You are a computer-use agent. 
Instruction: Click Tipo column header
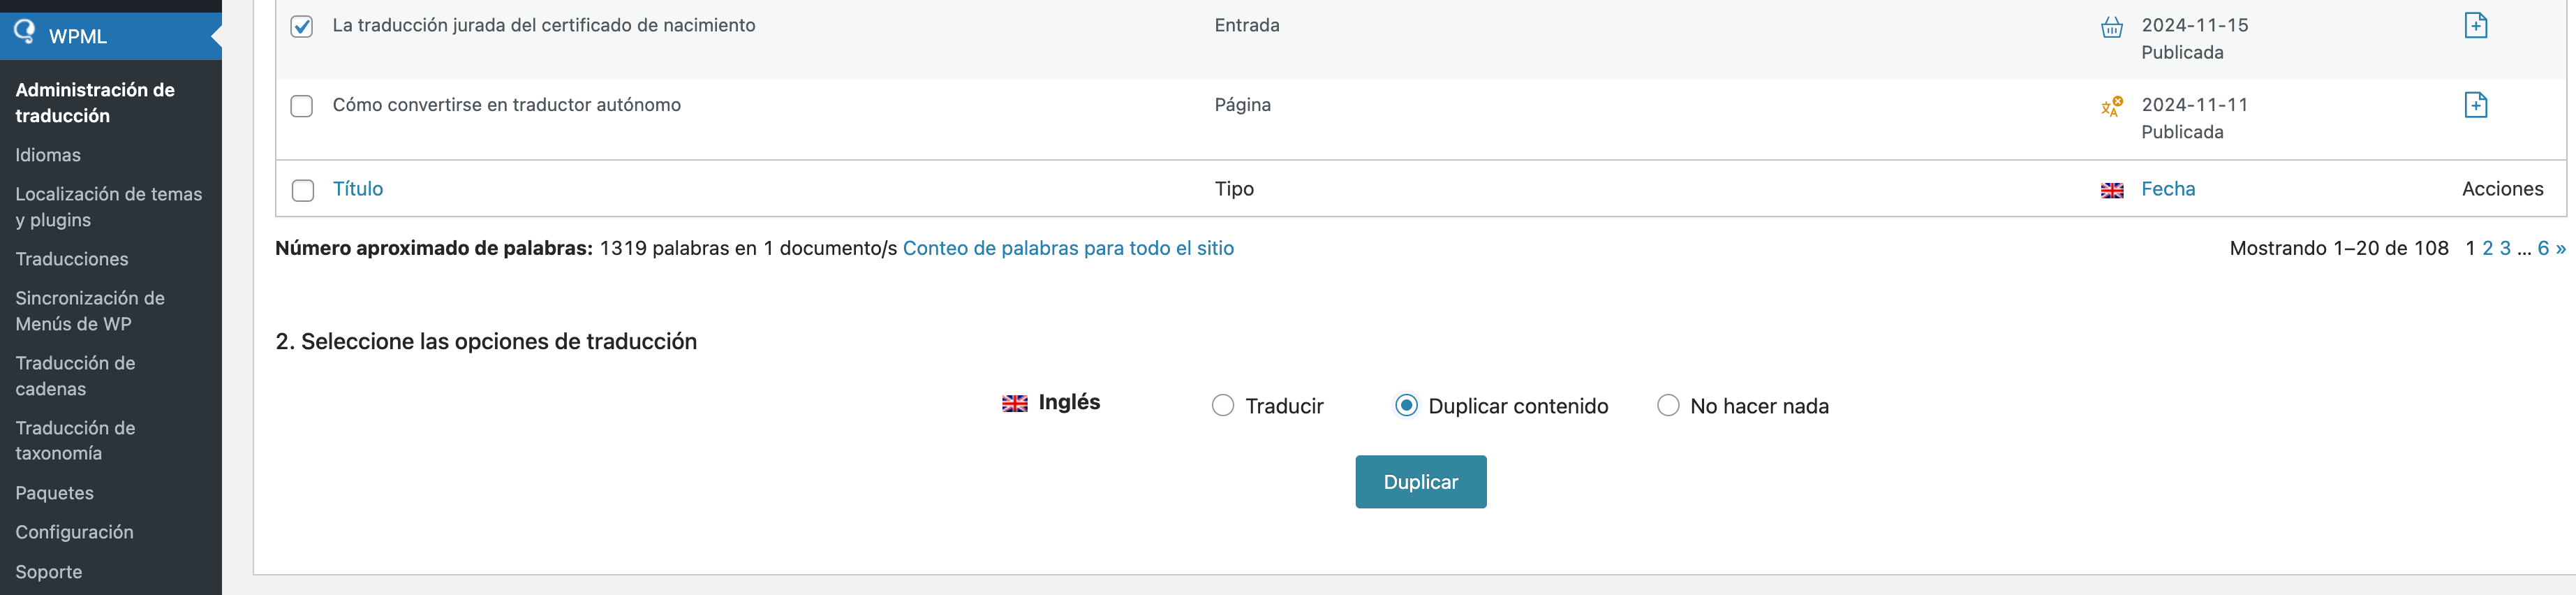(x=1234, y=189)
